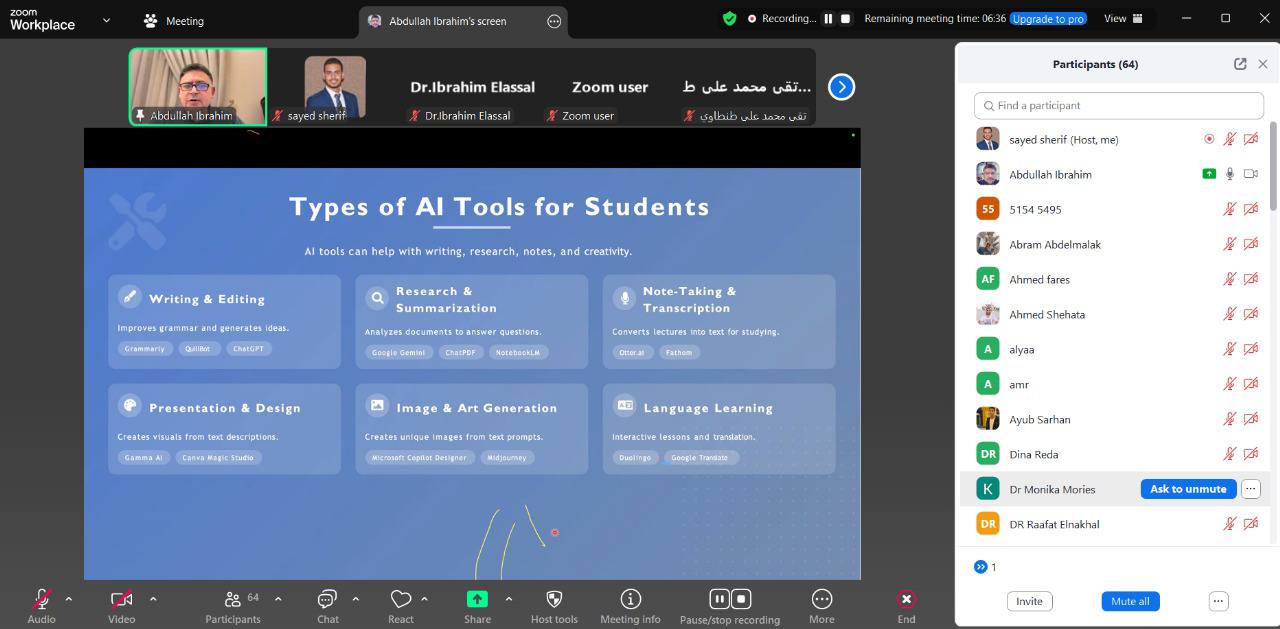Open the View layout menu
1280x629 pixels.
coord(1121,18)
